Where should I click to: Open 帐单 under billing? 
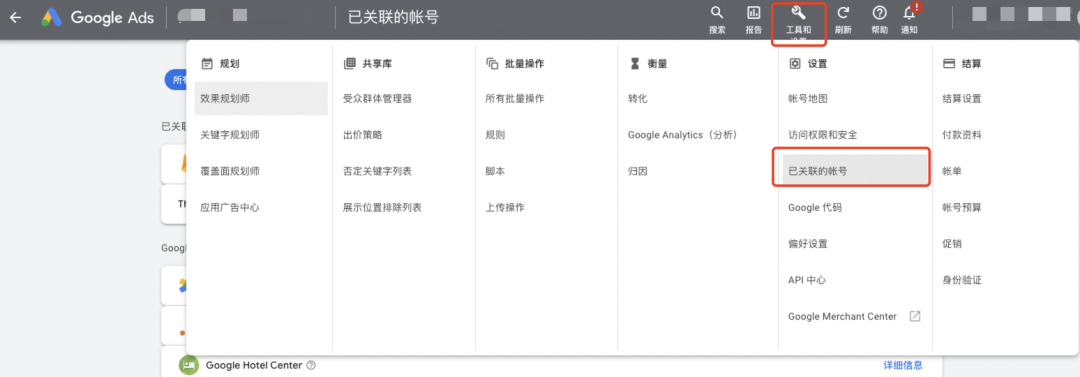952,171
